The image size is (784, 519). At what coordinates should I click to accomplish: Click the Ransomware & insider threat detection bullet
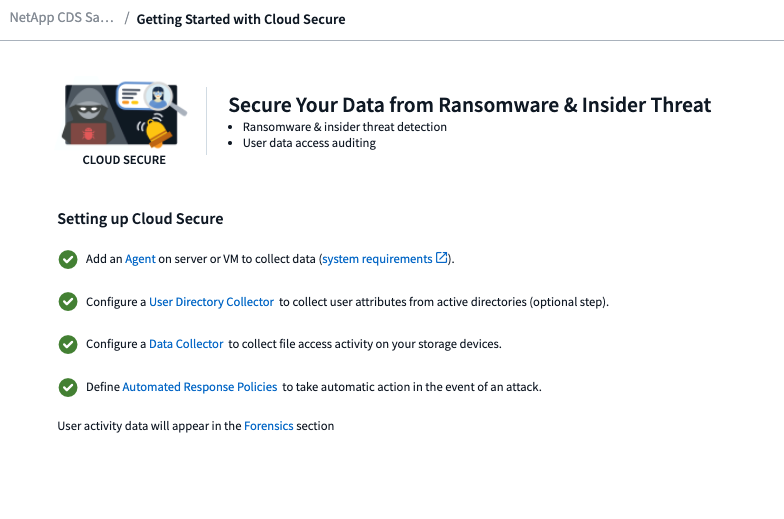pyautogui.click(x=345, y=127)
